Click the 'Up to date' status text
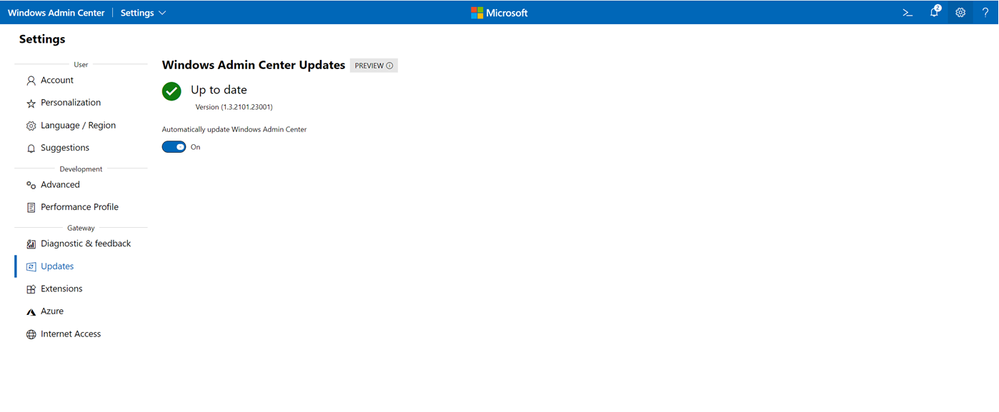 point(219,90)
